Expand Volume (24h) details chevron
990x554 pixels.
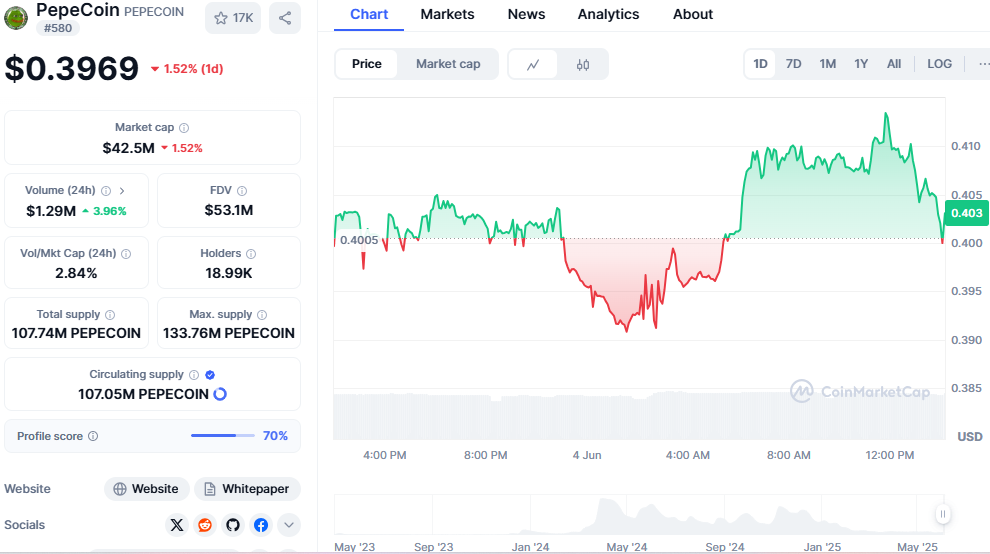click(x=122, y=191)
